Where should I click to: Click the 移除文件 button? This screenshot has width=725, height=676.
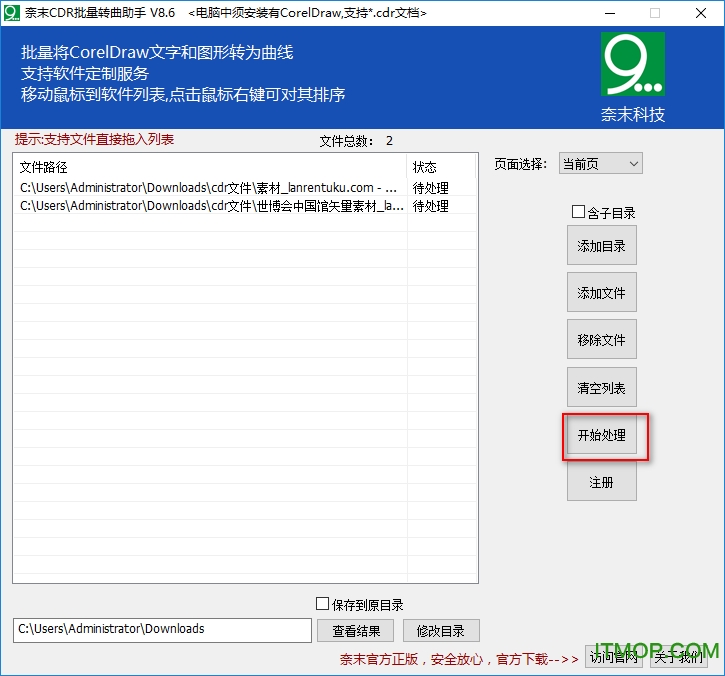pos(601,340)
